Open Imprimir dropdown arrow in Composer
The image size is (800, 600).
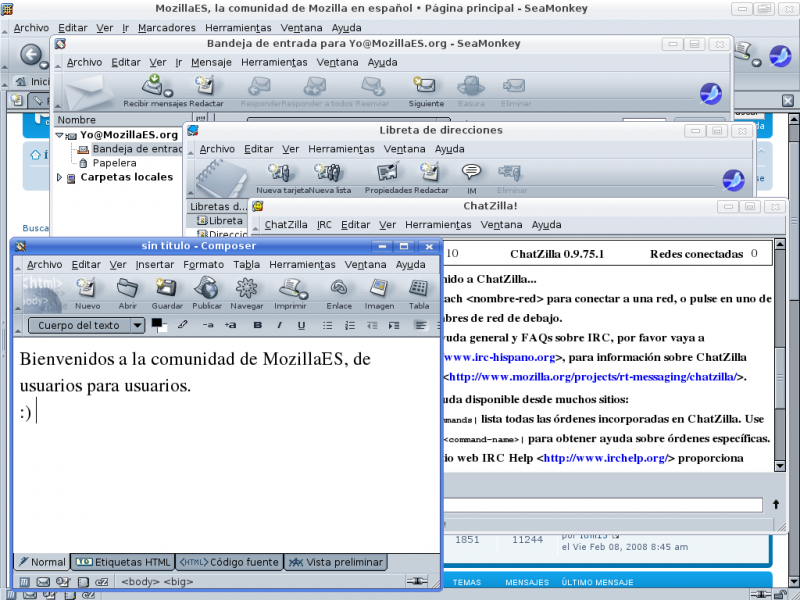pyautogui.click(x=304, y=295)
